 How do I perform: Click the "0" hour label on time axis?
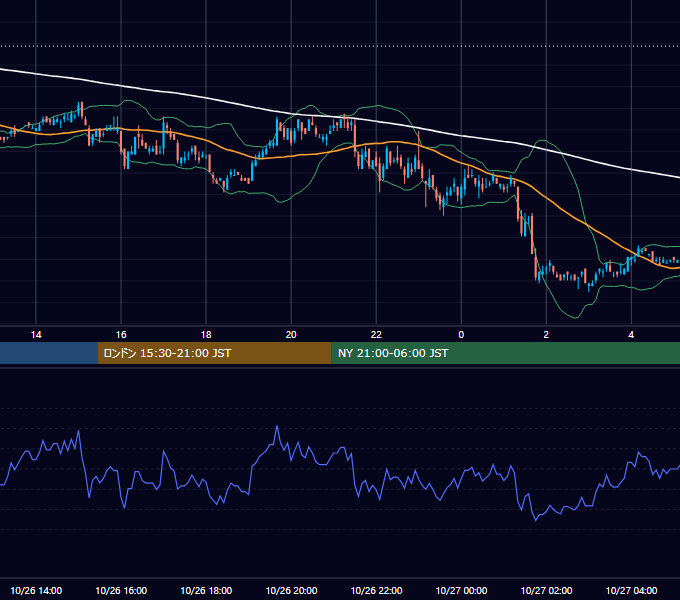point(461,335)
